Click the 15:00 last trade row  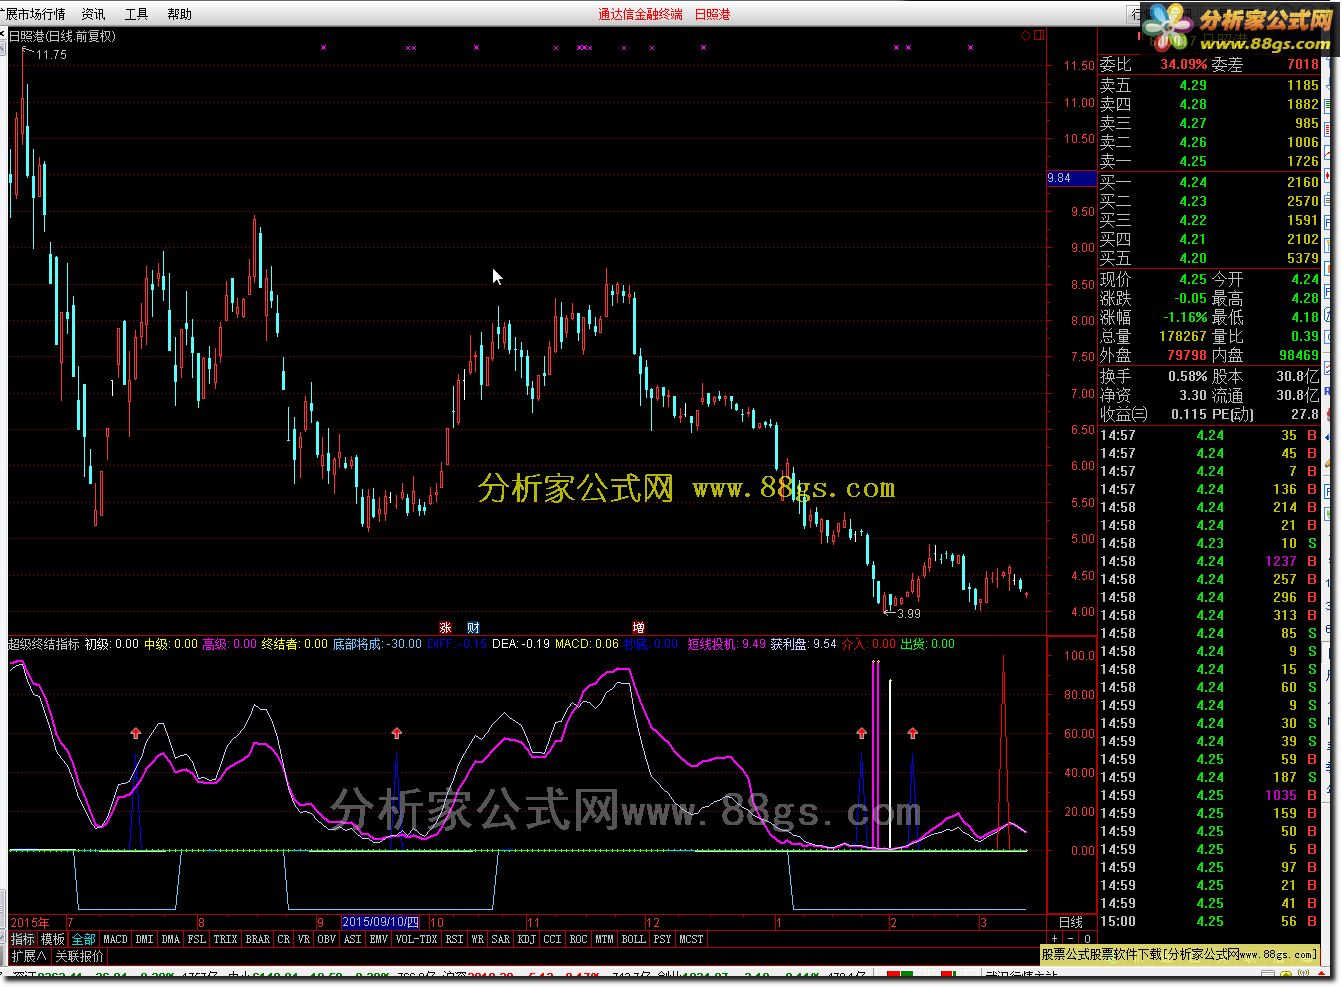[x=1209, y=921]
